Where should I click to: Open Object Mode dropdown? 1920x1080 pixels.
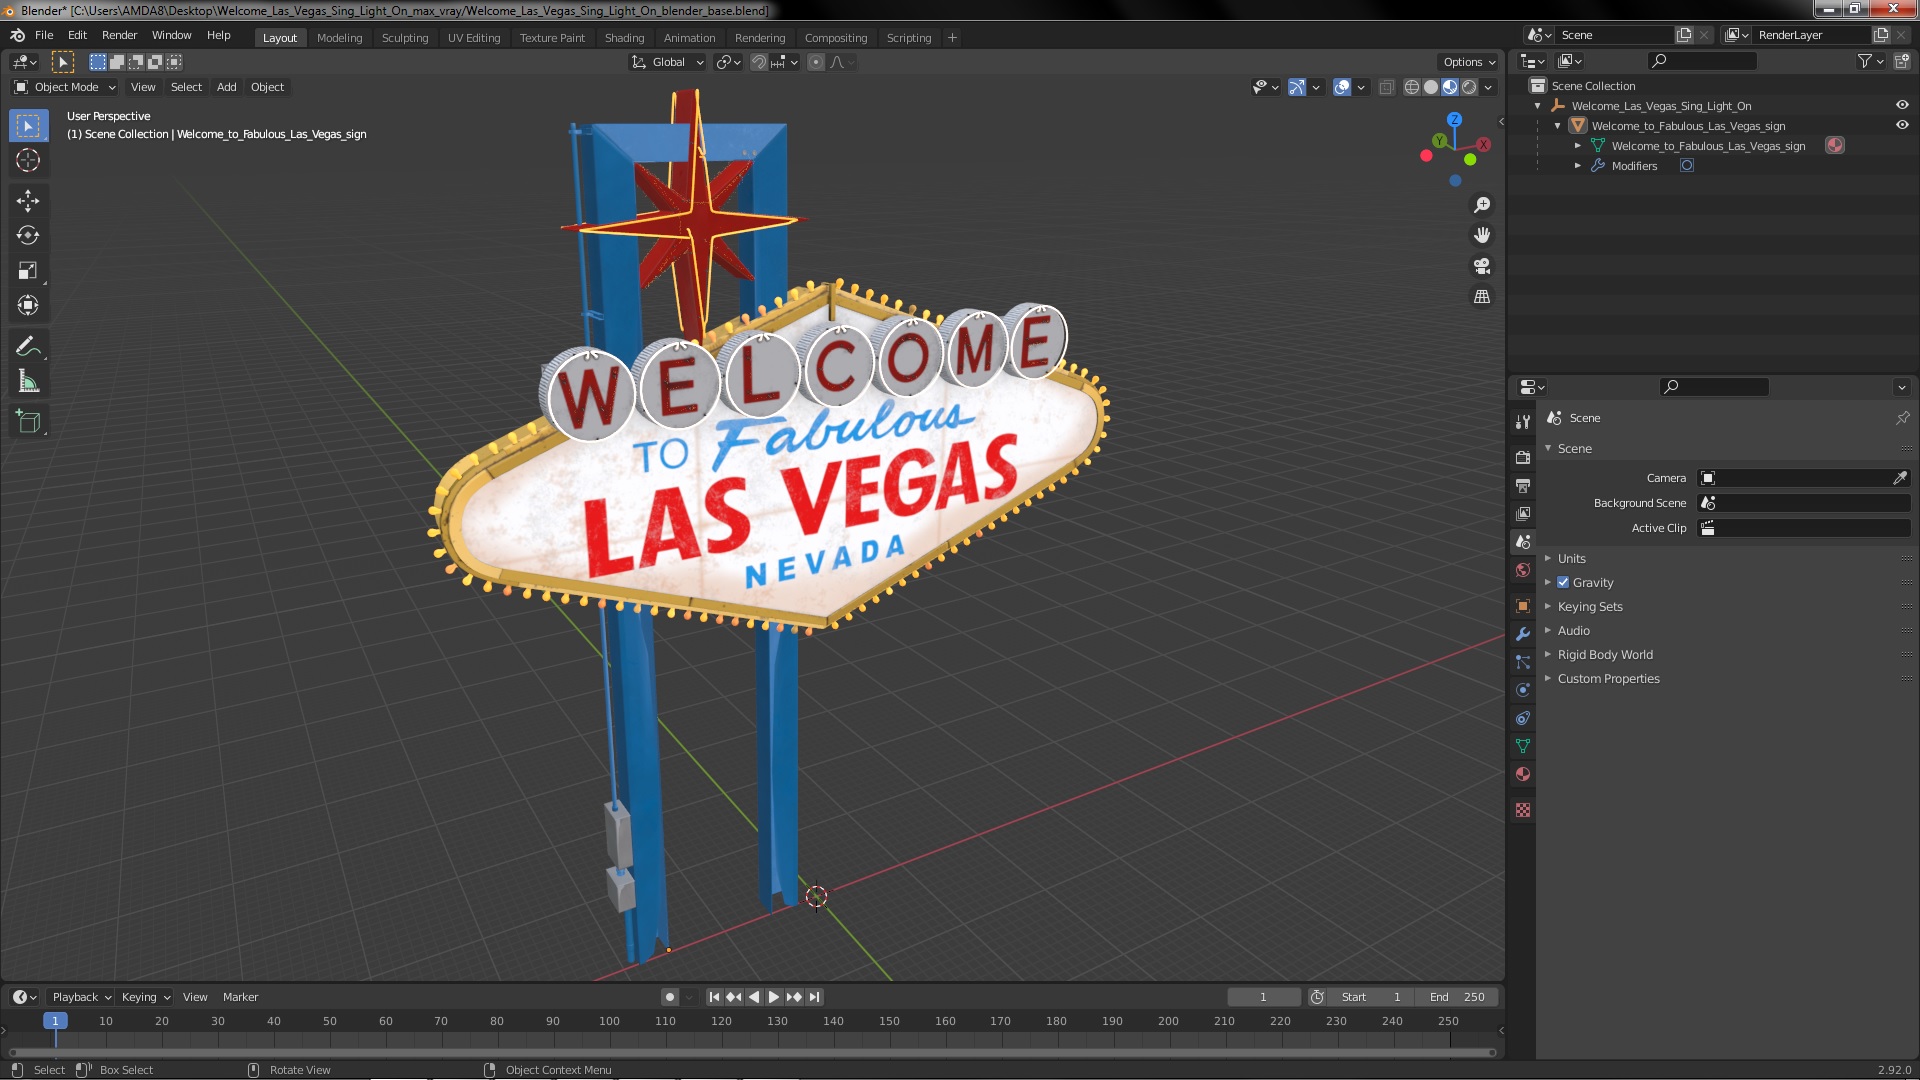tap(65, 87)
